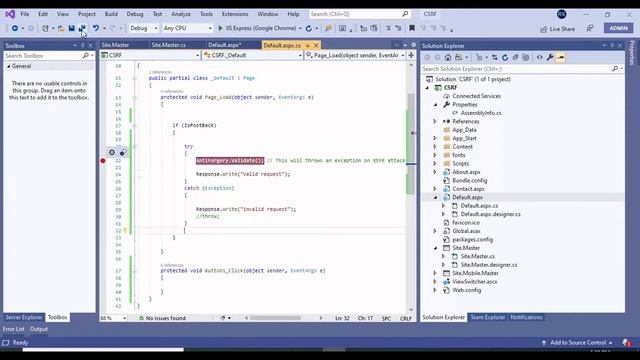Screen dimensions: 640x360
Task: Click the Search Solution Explorer field
Action: (522, 69)
